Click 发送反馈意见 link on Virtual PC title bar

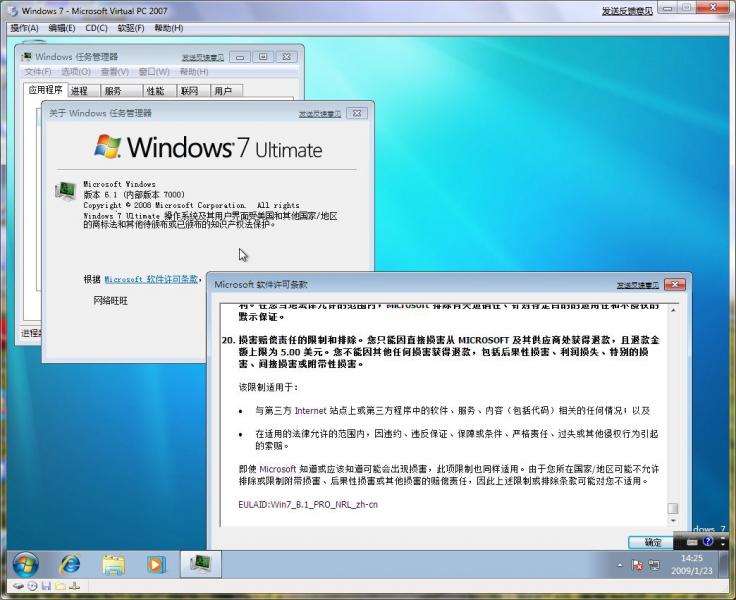click(627, 11)
